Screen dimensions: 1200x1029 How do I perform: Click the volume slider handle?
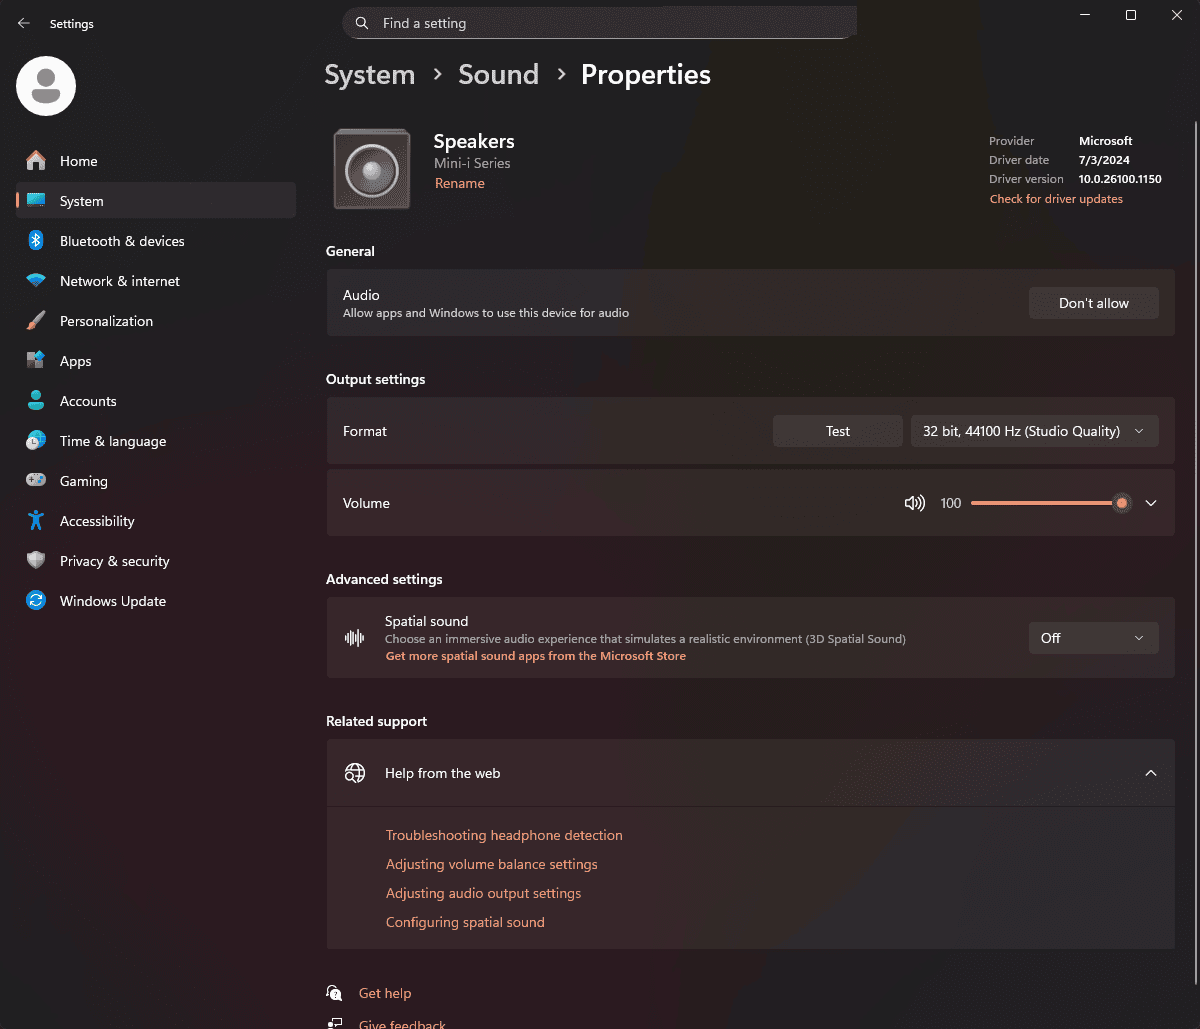(x=1122, y=503)
